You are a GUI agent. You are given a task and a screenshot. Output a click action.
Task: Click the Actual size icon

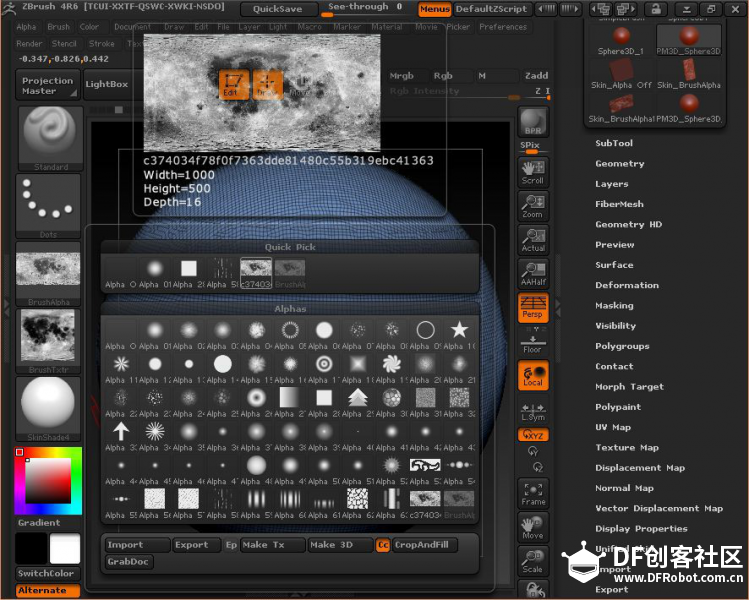point(533,240)
